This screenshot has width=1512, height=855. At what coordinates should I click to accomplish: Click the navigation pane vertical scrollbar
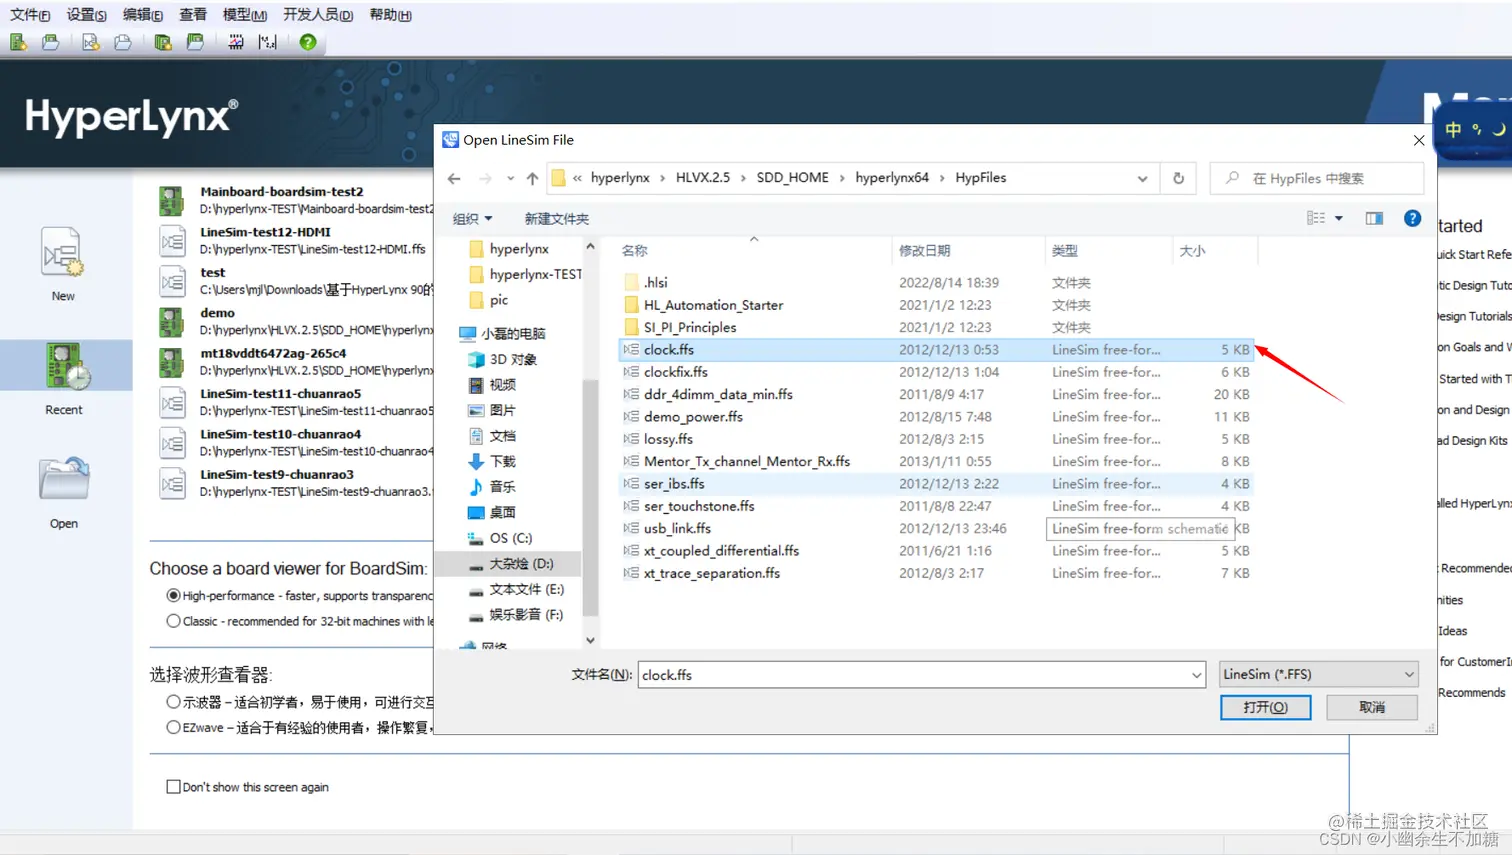590,498
